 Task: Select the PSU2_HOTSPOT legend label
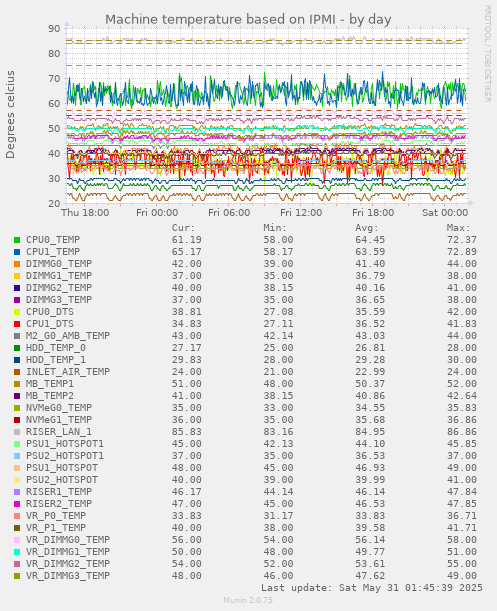[x=62, y=480]
